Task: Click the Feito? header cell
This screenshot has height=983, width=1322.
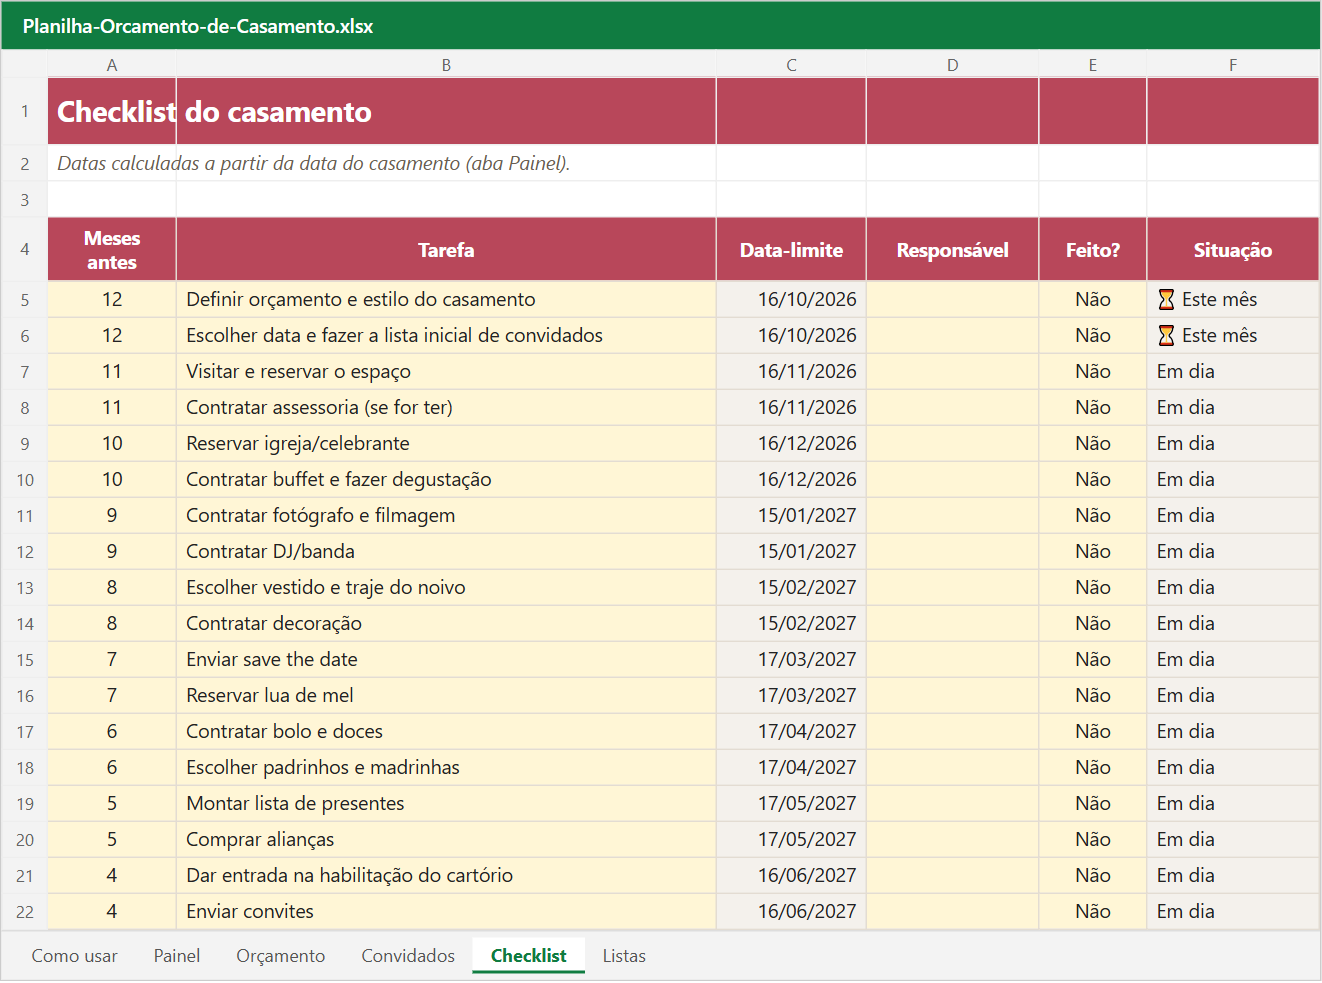Action: (1093, 250)
